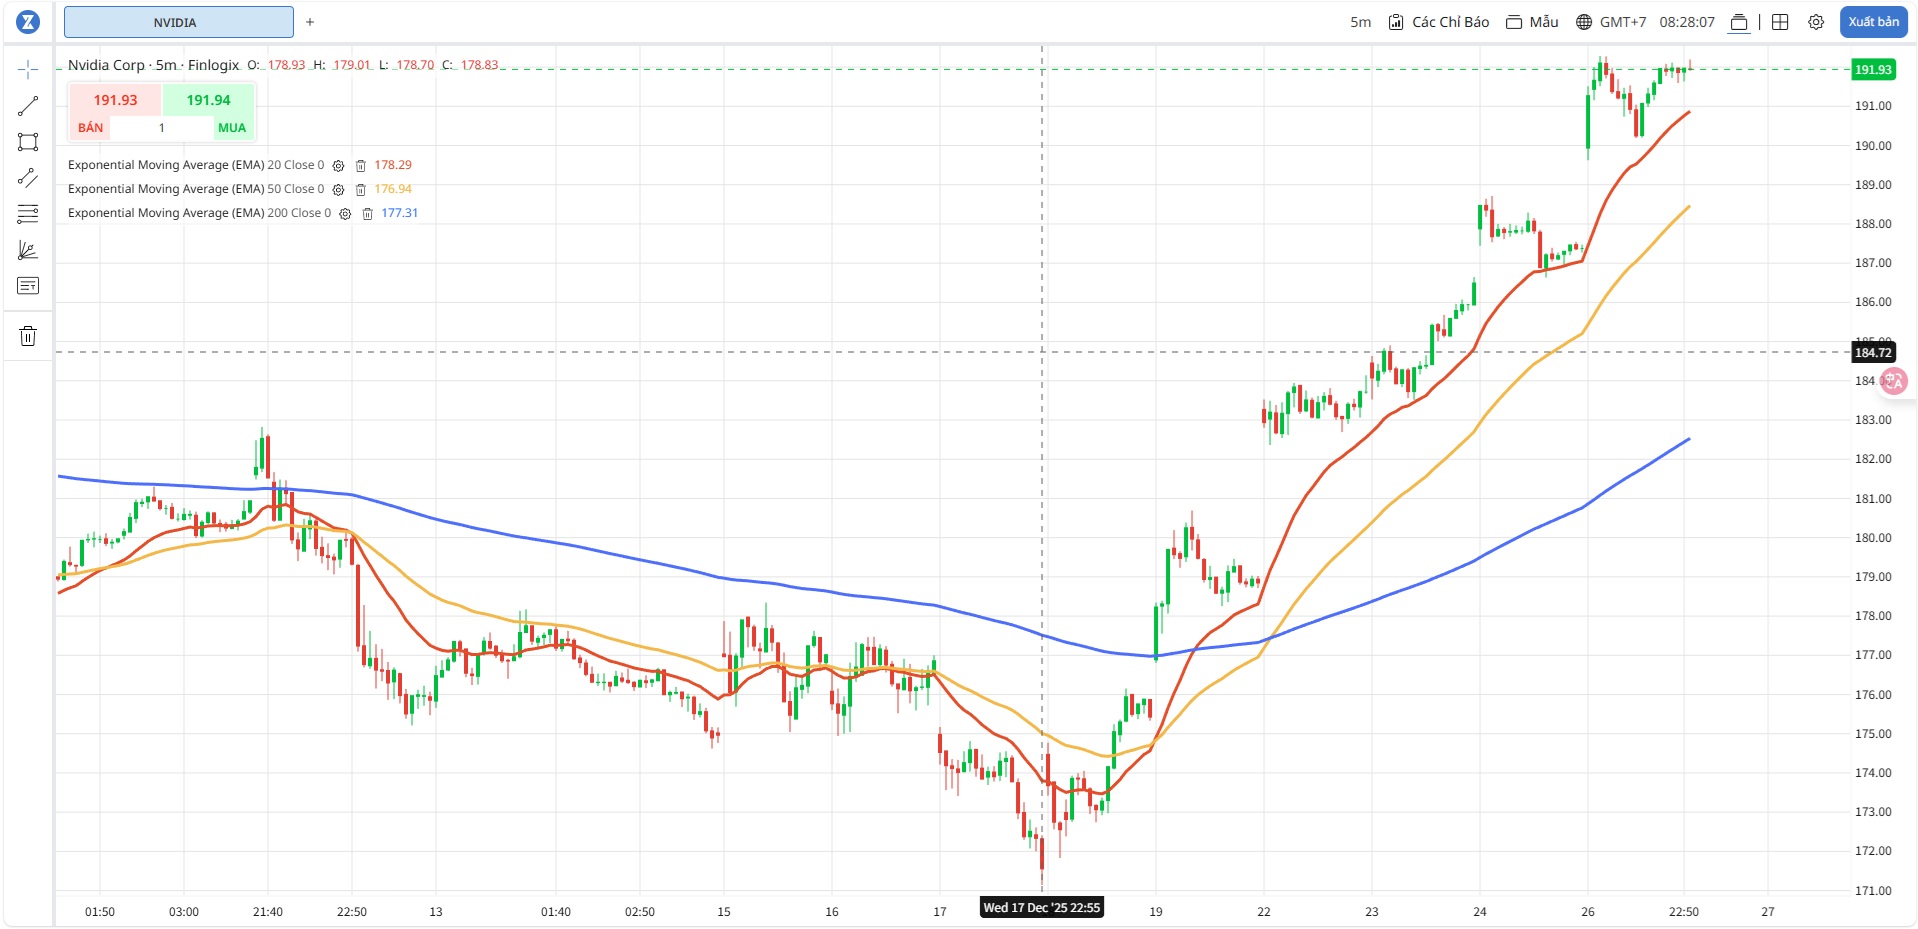This screenshot has width=1918, height=929.
Task: Select the text annotation tool
Action: pos(28,286)
